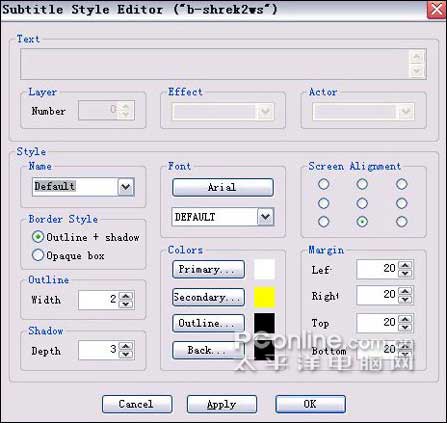Decrease the Left margin value
The height and width of the screenshot is (423, 447).
coord(405,273)
